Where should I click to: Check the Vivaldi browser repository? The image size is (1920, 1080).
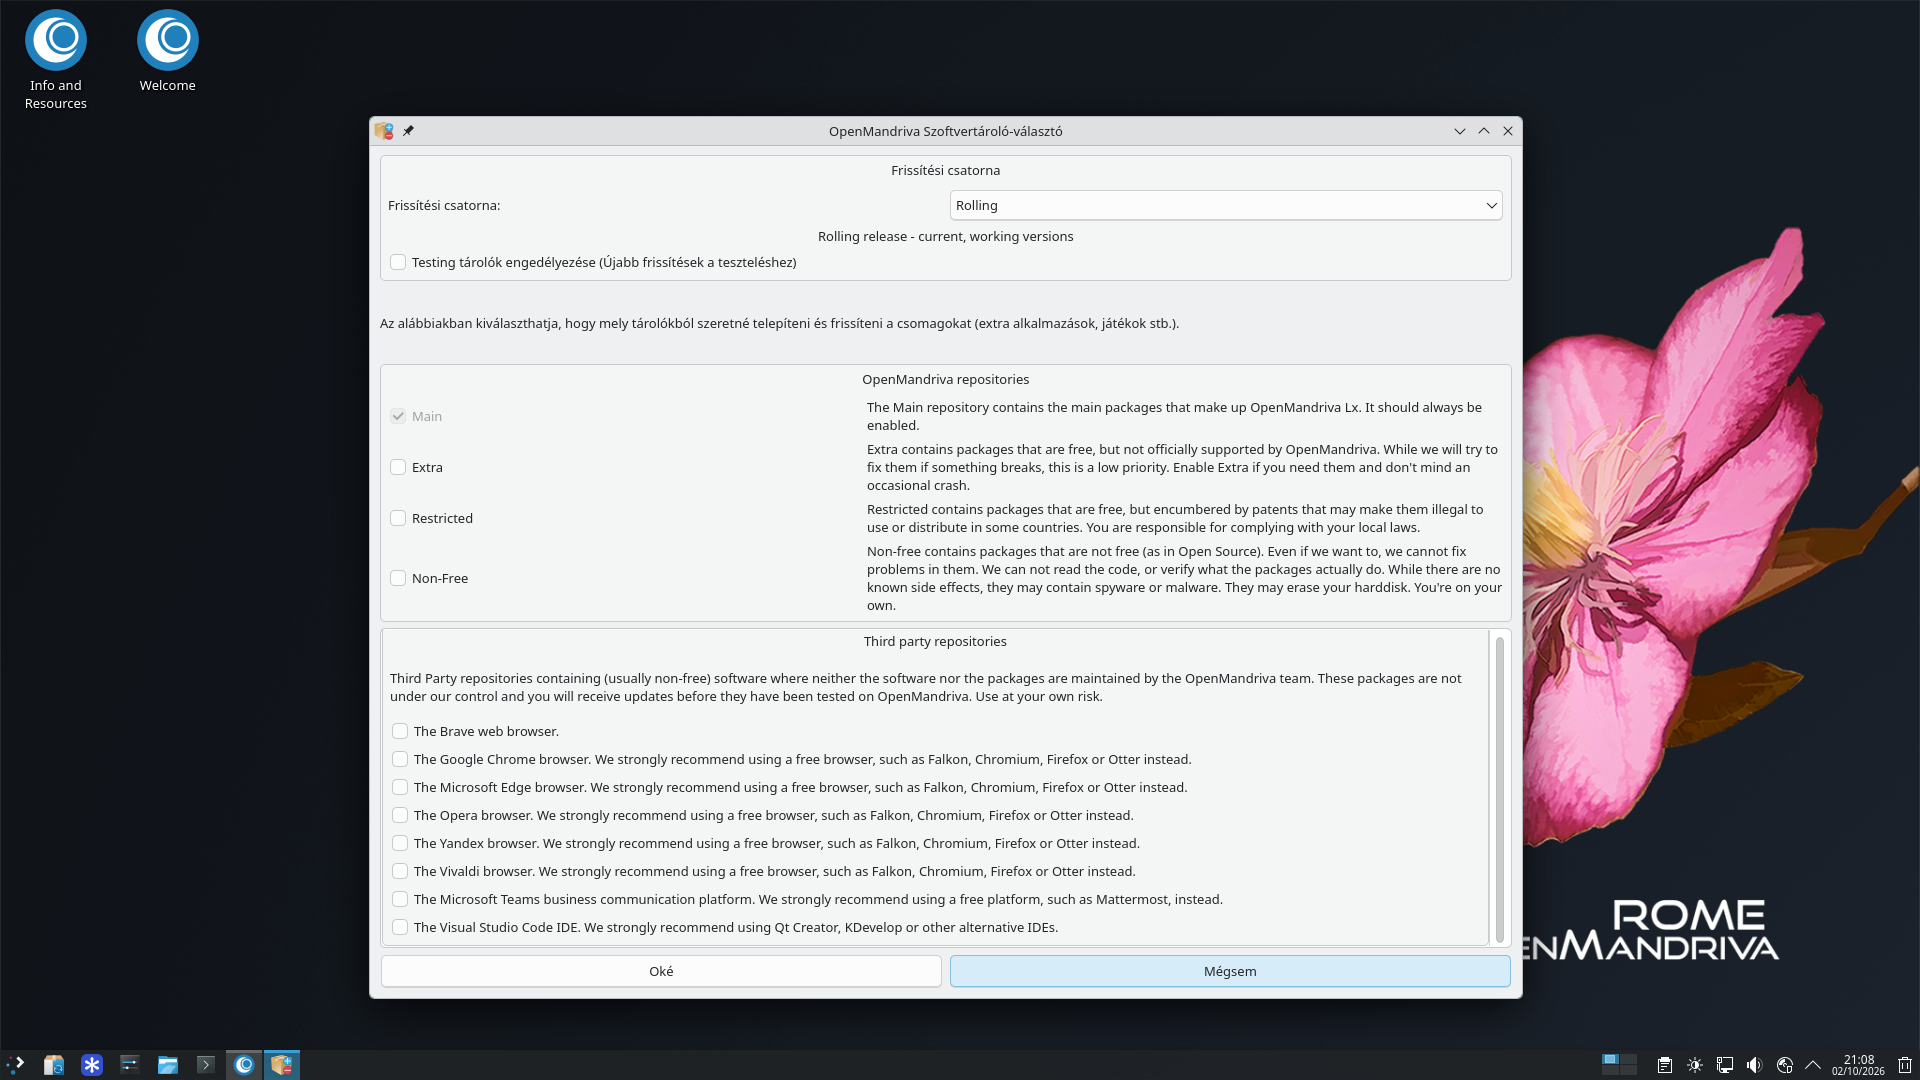click(400, 871)
